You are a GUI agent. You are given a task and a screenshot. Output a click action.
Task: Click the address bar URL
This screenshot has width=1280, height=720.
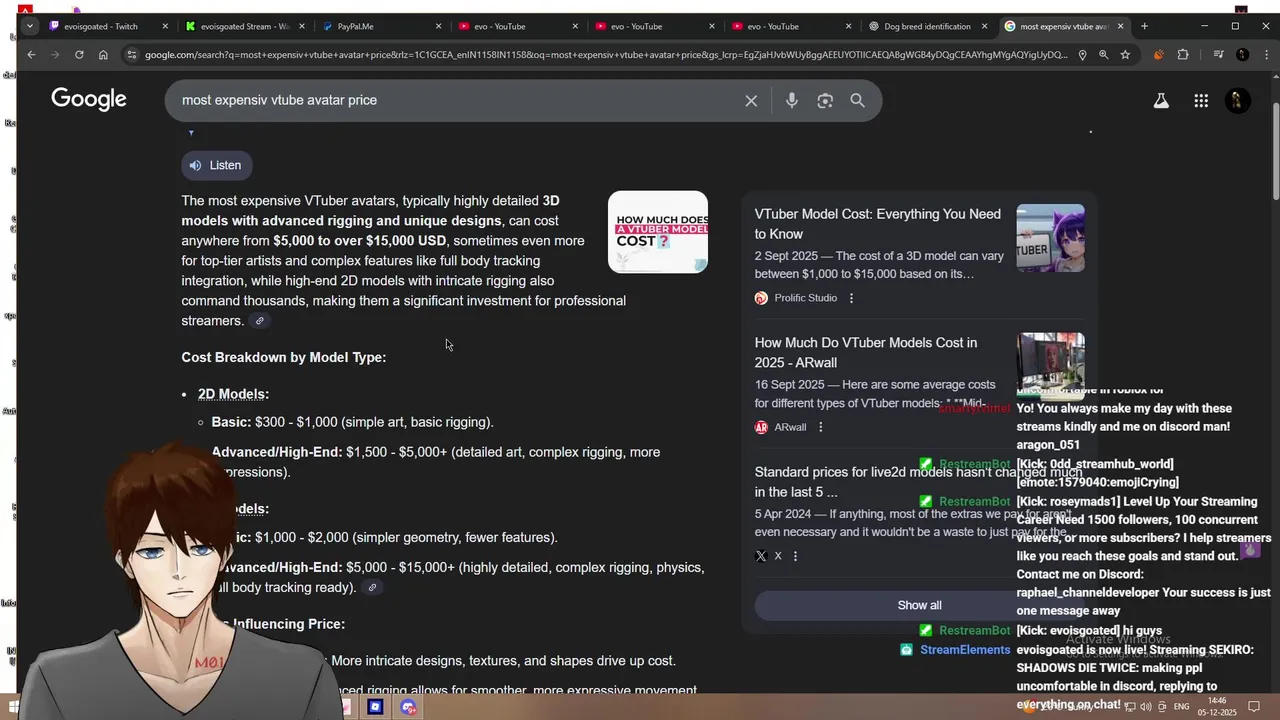pos(606,55)
